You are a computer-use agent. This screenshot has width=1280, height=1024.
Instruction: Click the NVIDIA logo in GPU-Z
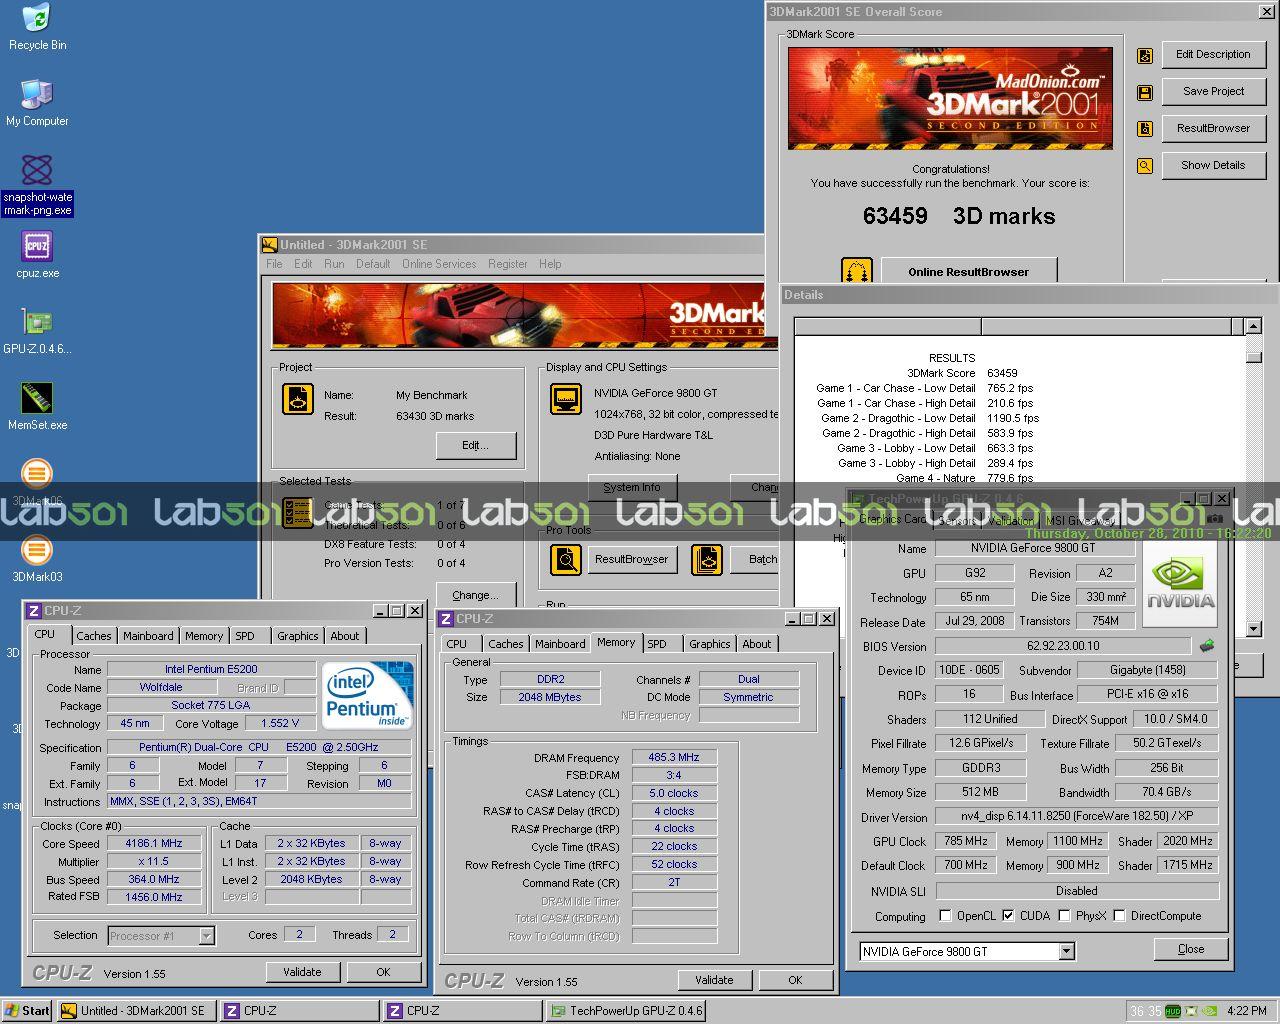pos(1180,585)
